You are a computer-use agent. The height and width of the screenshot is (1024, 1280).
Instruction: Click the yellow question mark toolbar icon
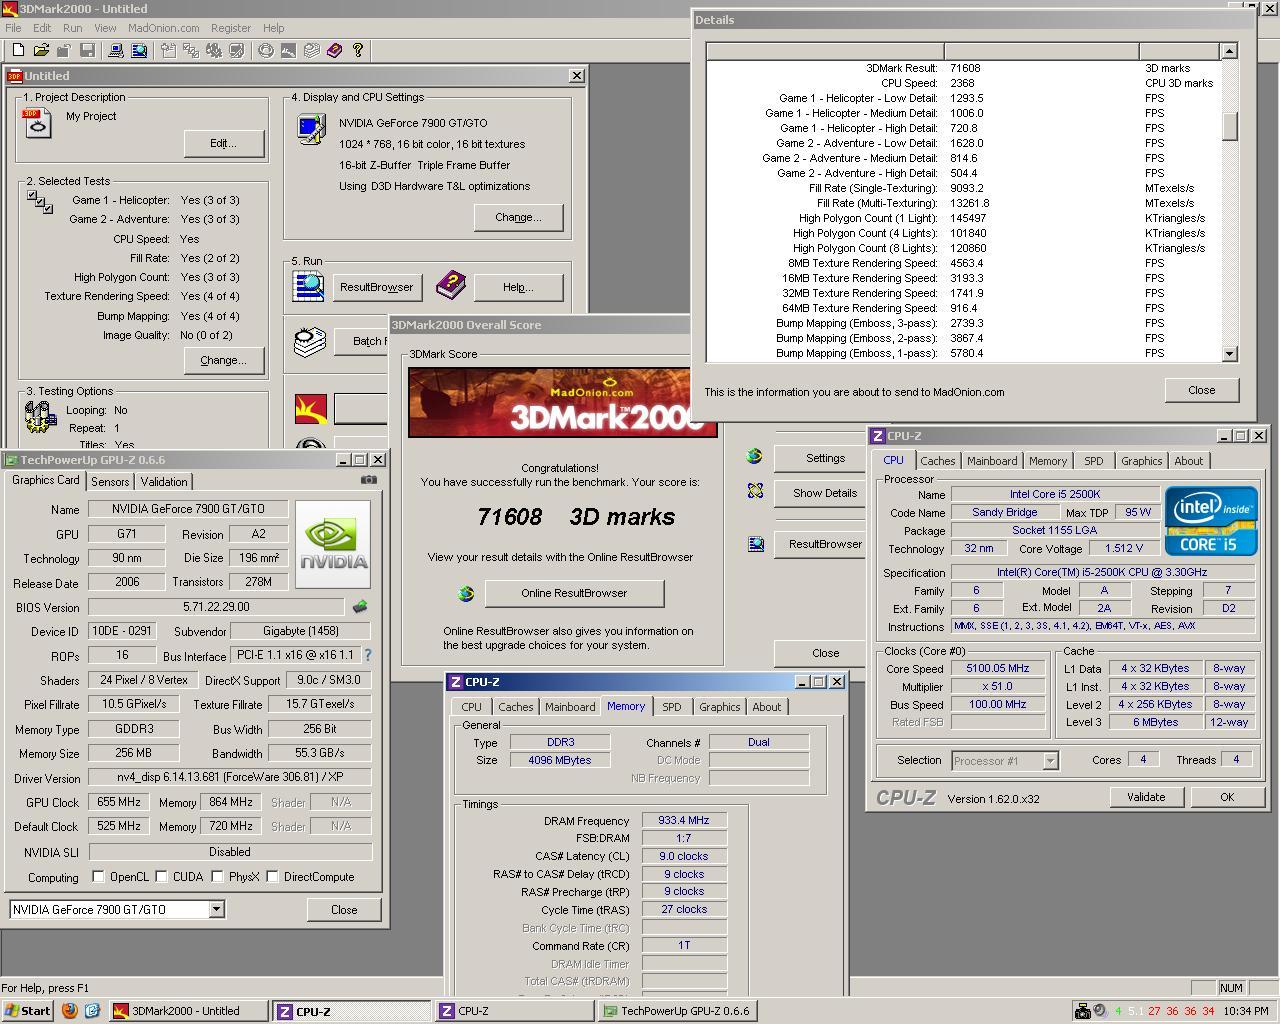[x=357, y=50]
